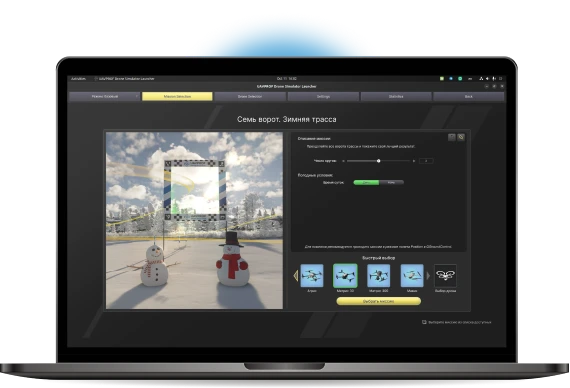
Task: Select the green day time toggle
Action: pos(366,183)
